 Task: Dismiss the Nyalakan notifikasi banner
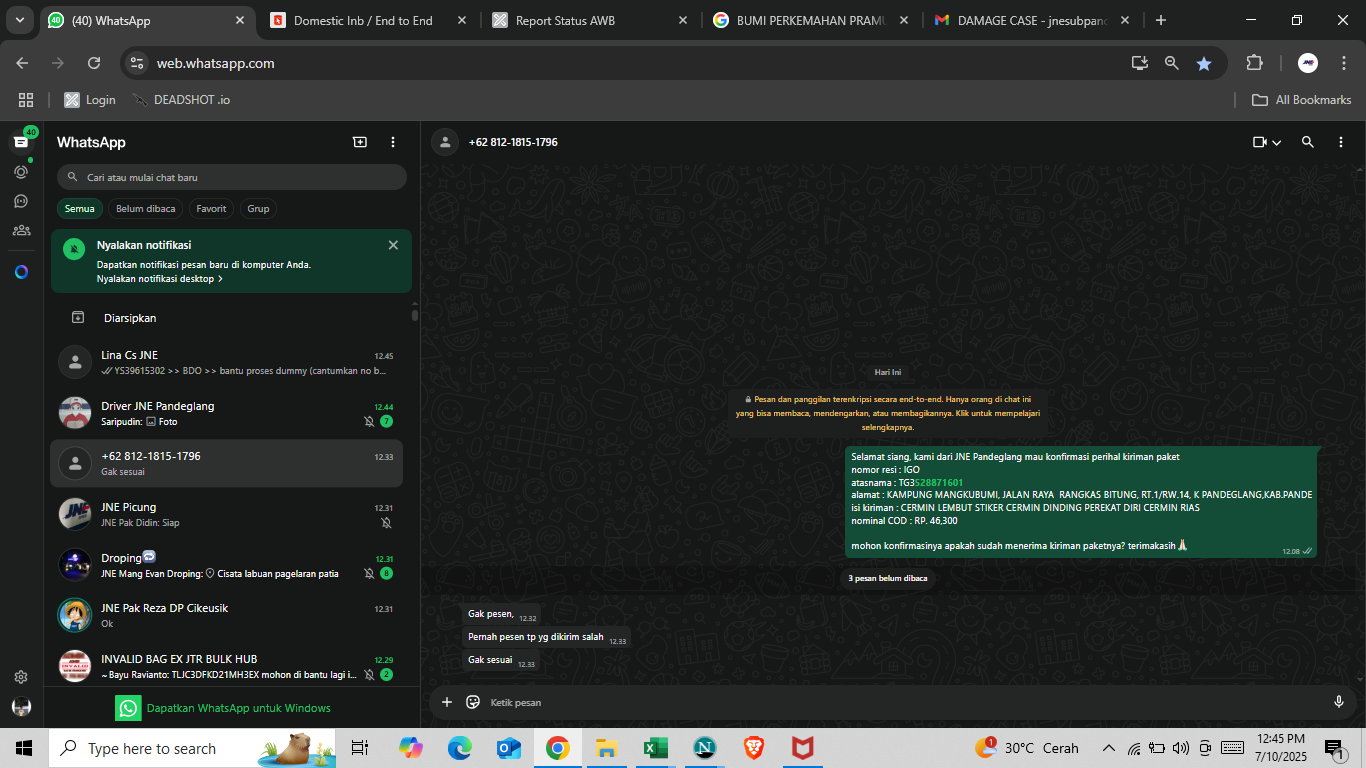[x=393, y=245]
